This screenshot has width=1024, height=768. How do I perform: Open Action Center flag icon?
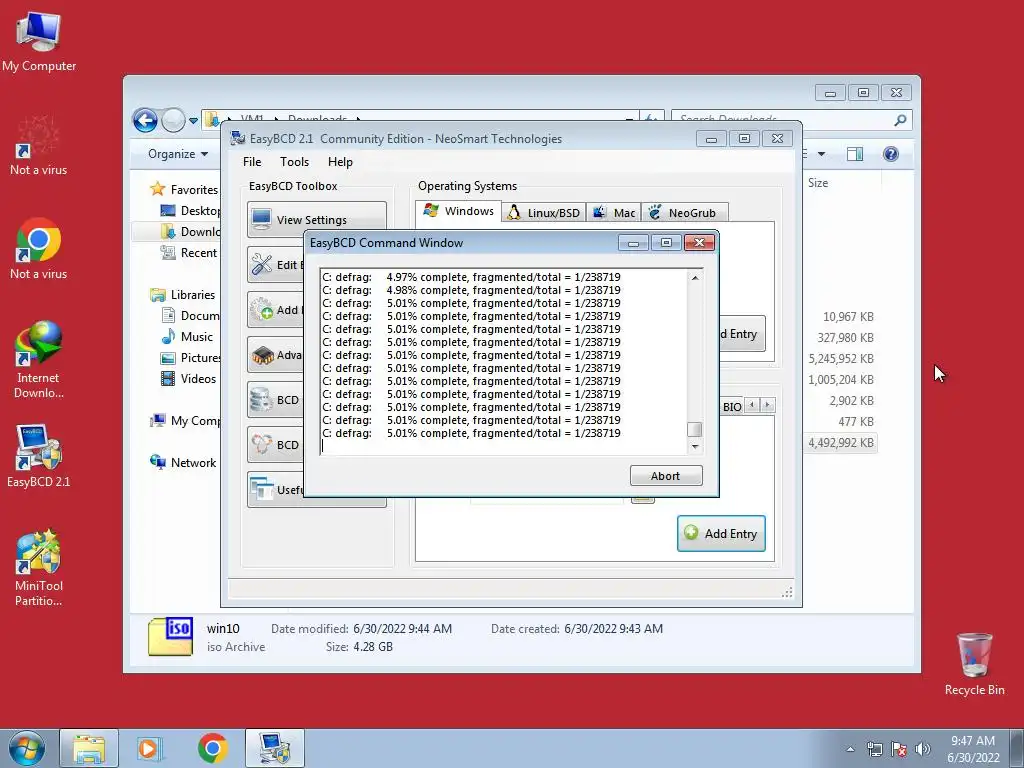pos(899,749)
